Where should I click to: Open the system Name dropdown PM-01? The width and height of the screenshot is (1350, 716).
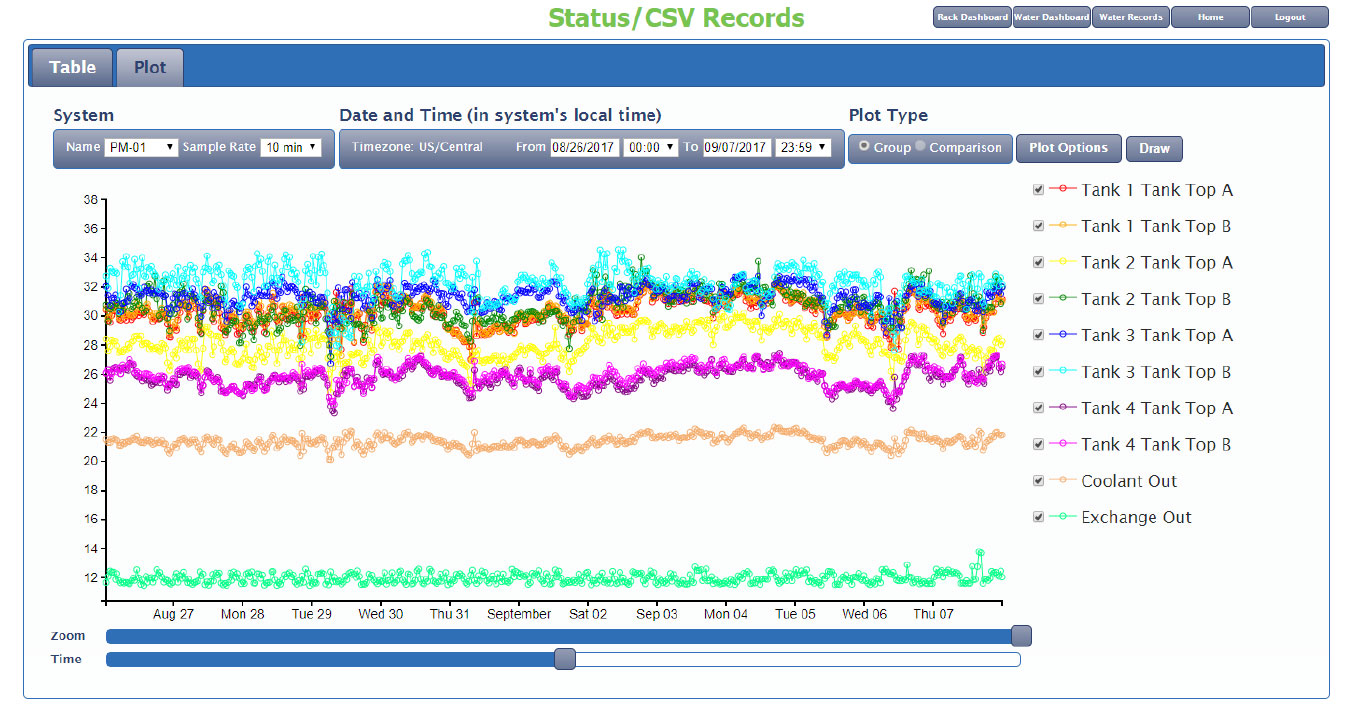click(141, 147)
